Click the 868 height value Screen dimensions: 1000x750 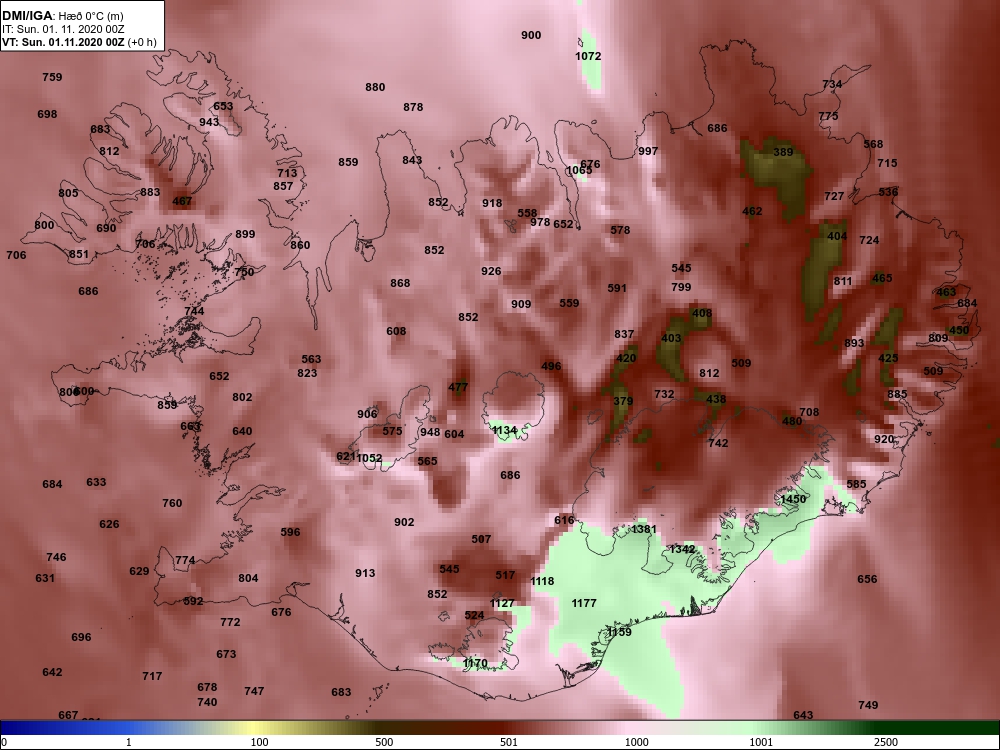401,283
